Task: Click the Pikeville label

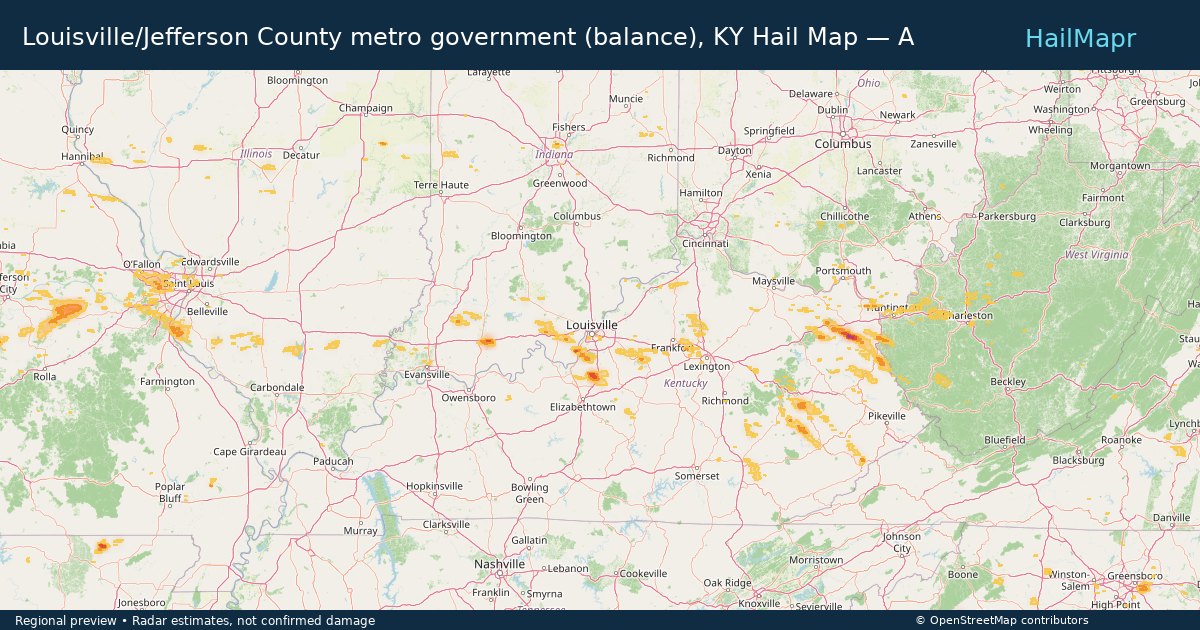Action: (886, 416)
